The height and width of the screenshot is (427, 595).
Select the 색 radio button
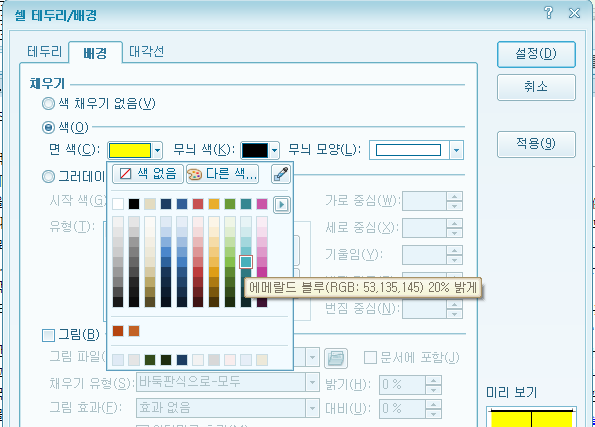(48, 128)
